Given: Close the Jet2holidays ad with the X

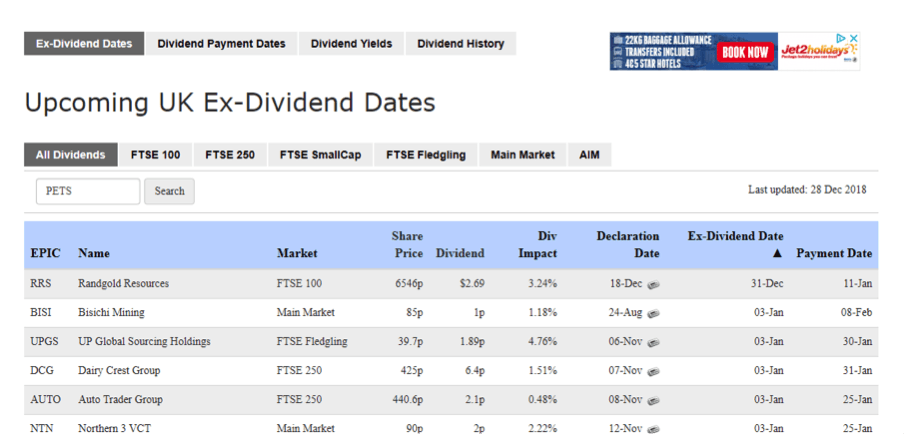Looking at the screenshot, I should click(854, 38).
